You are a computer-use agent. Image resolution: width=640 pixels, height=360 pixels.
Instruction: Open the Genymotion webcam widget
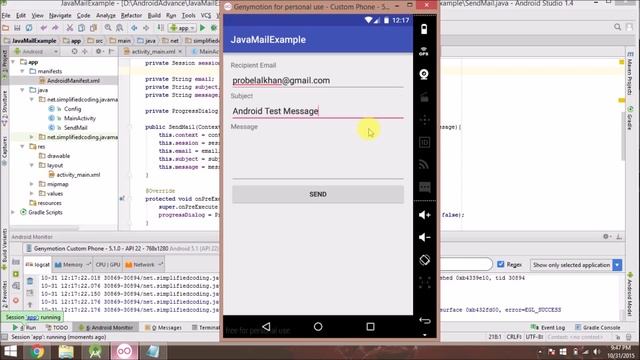point(424,74)
